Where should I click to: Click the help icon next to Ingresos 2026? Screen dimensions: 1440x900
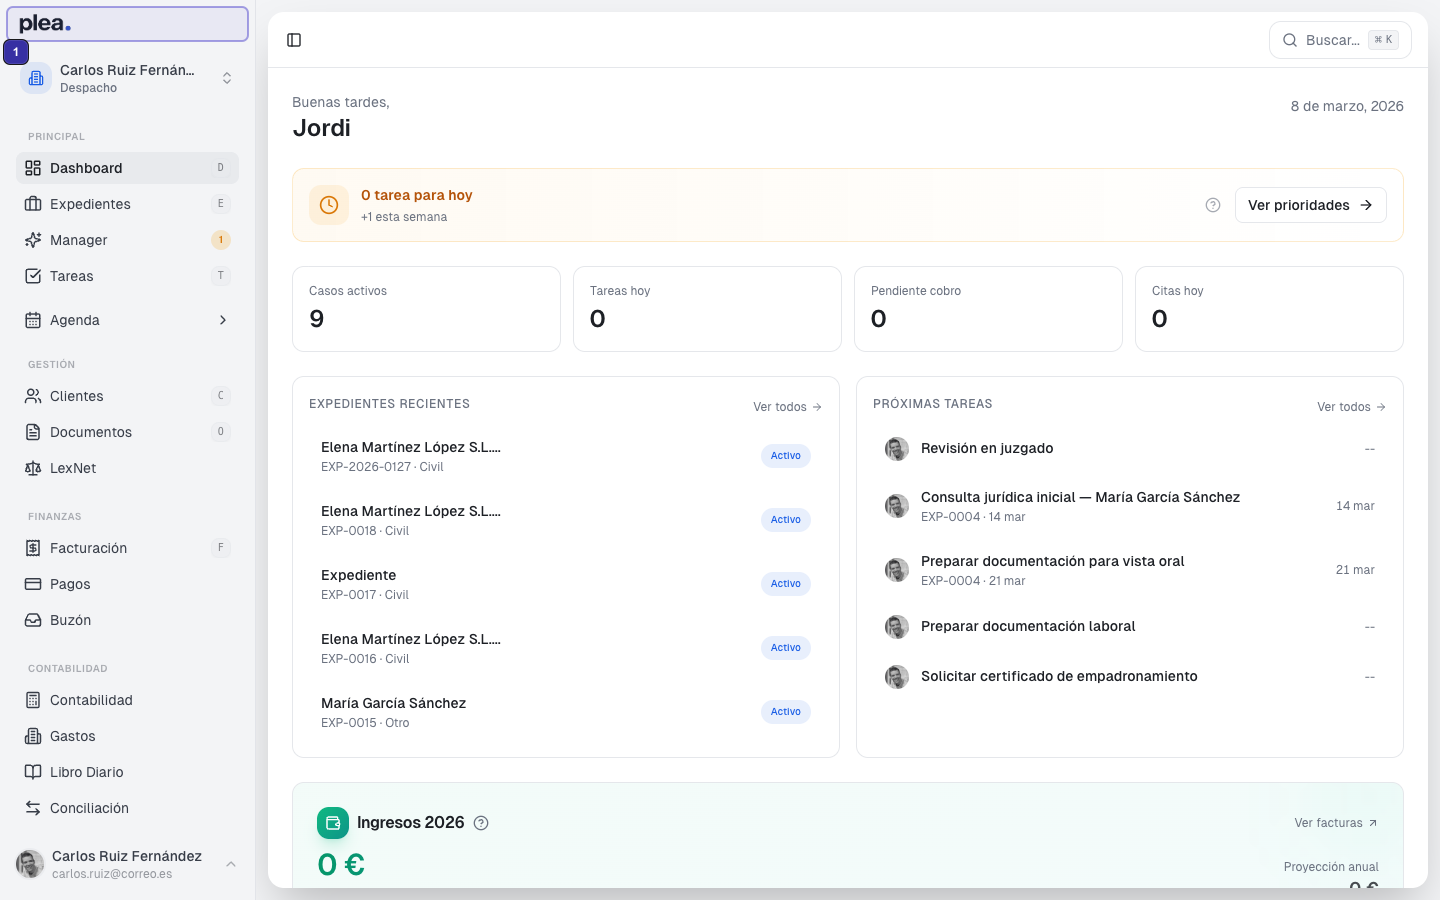[x=481, y=823]
